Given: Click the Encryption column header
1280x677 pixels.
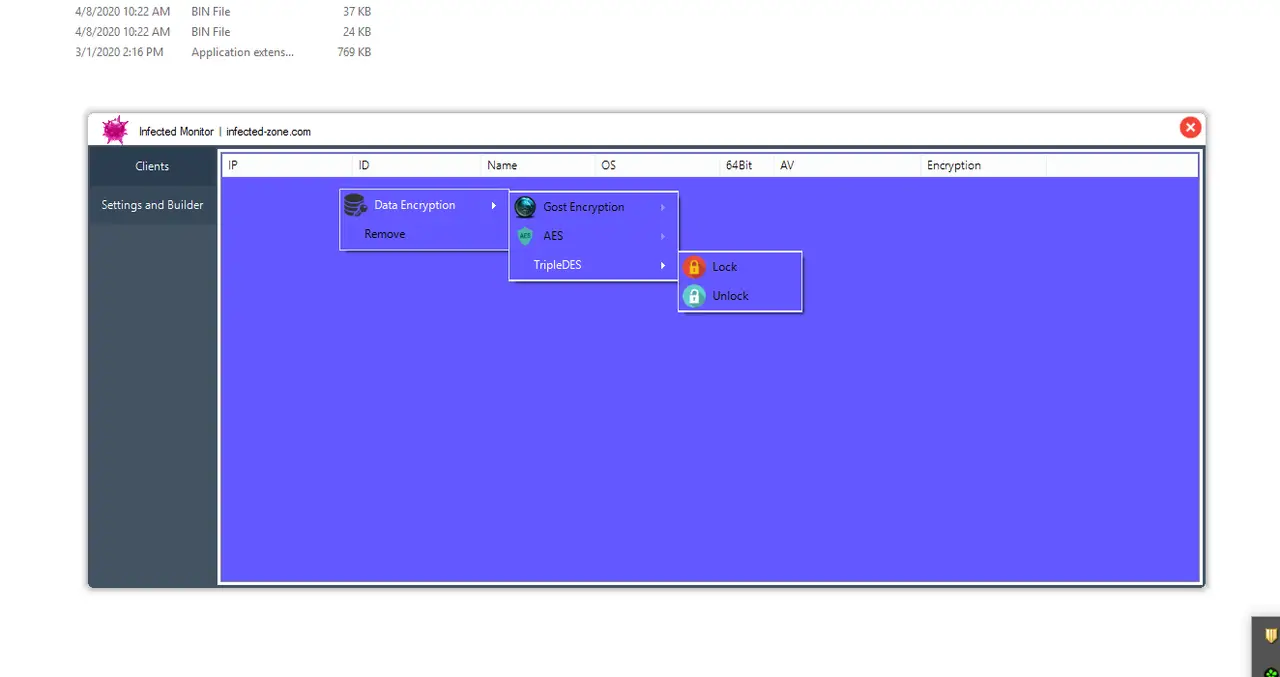Looking at the screenshot, I should pyautogui.click(x=953, y=165).
